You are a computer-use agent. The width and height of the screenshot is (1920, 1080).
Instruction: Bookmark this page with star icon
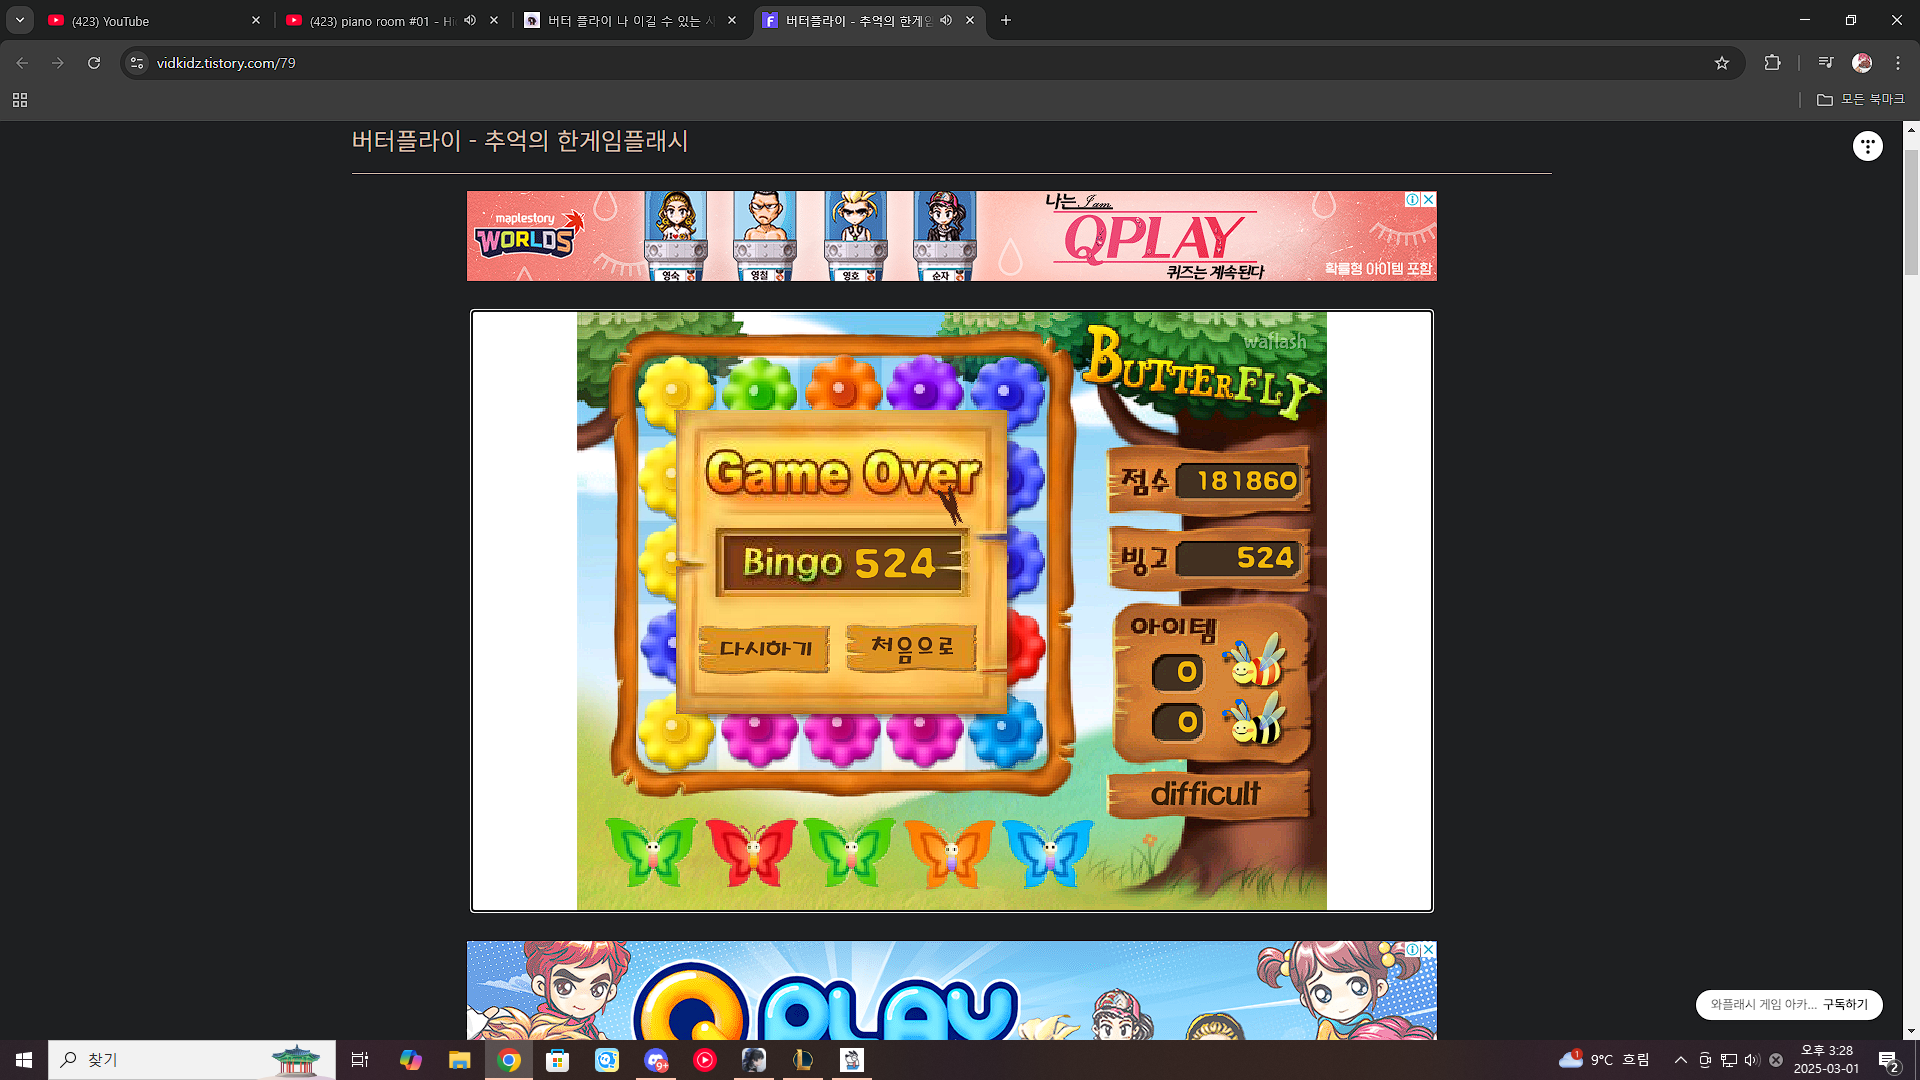pos(1721,63)
